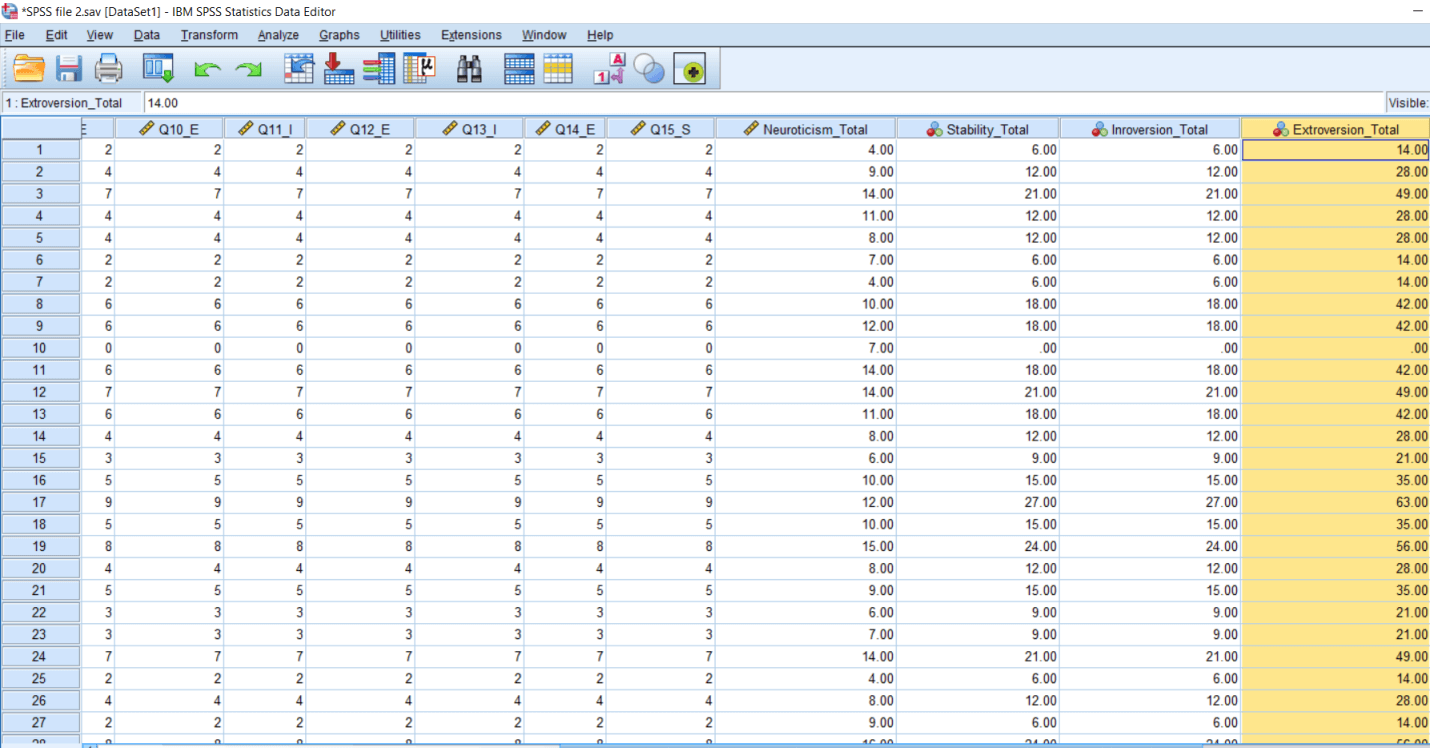Open the Graphs menu
Screen dimensions: 1430x748
(x=339, y=34)
